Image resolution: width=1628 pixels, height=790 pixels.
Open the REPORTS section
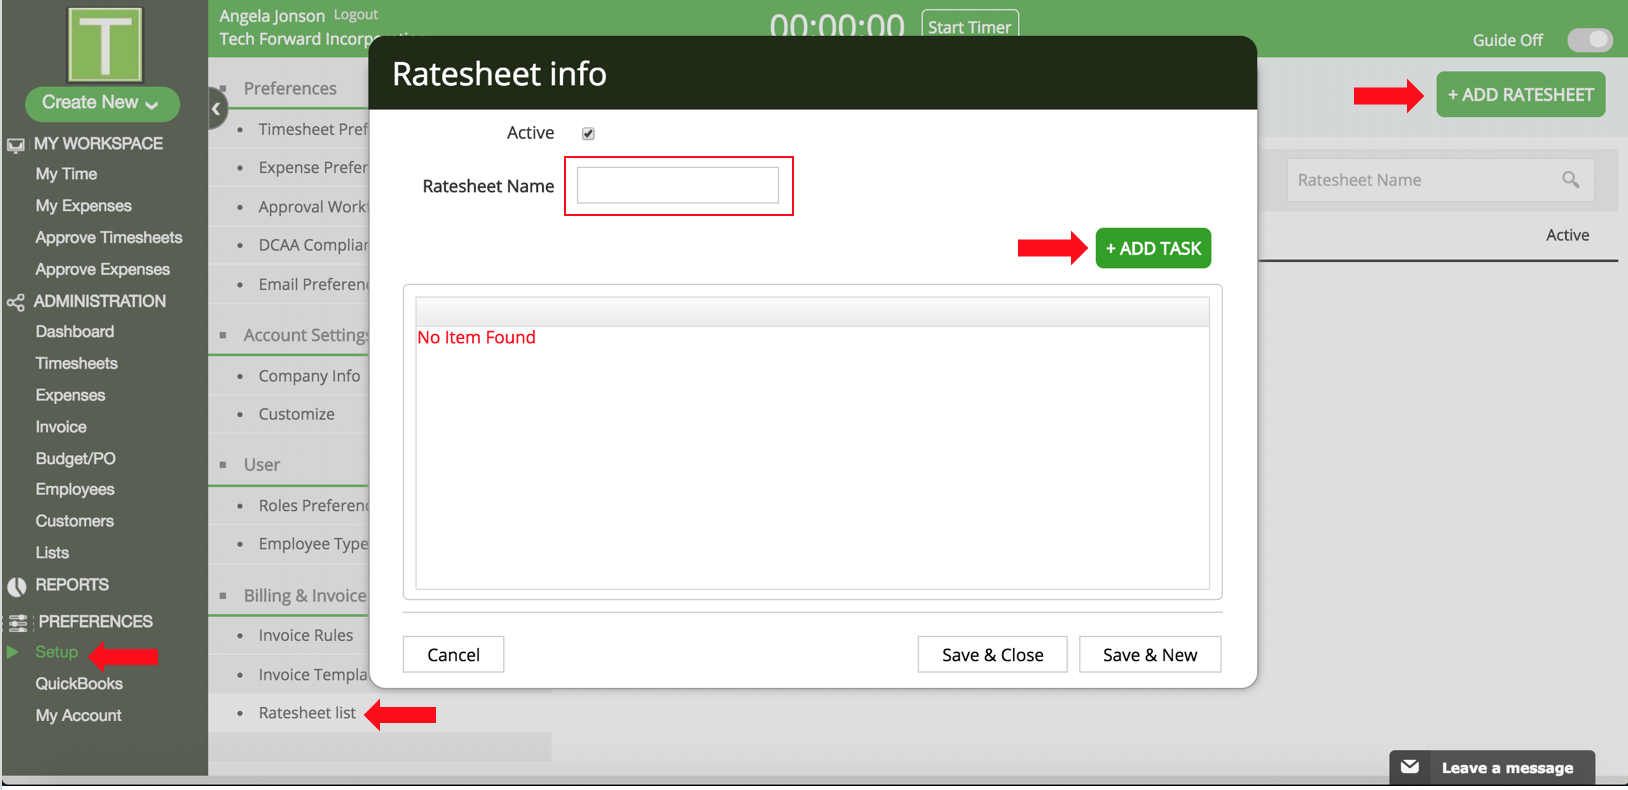[72, 585]
